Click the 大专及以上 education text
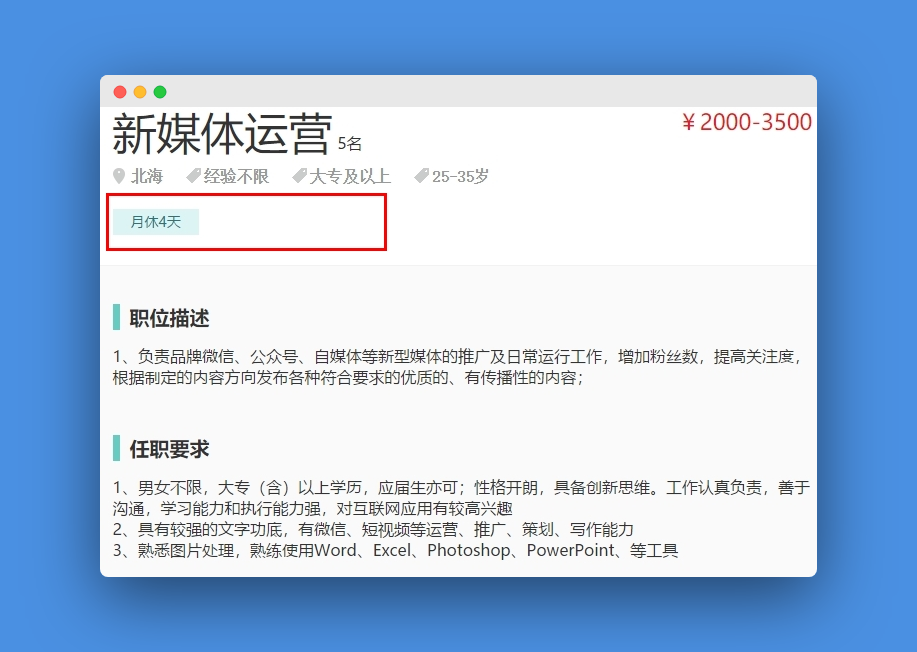 350,176
